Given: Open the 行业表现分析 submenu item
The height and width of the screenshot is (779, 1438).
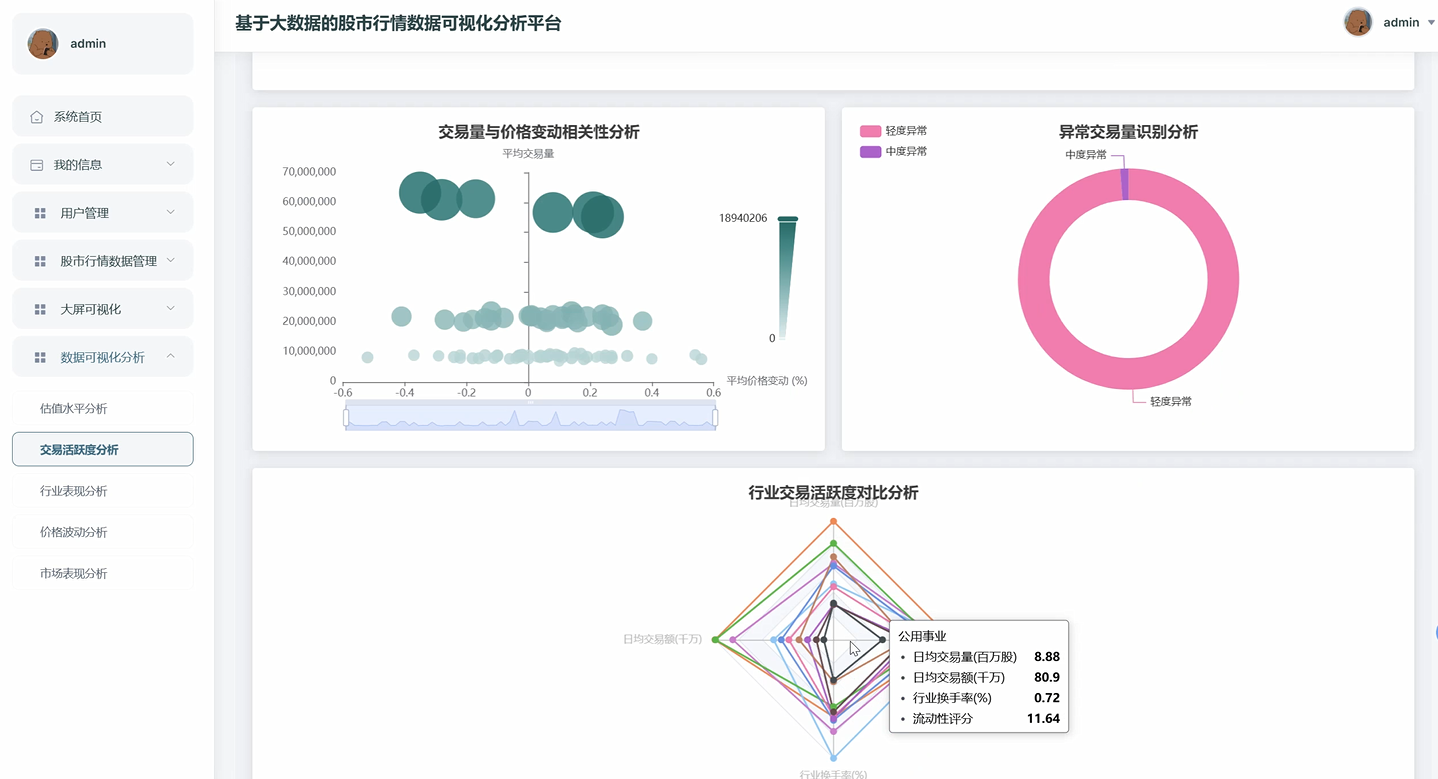Looking at the screenshot, I should 103,490.
